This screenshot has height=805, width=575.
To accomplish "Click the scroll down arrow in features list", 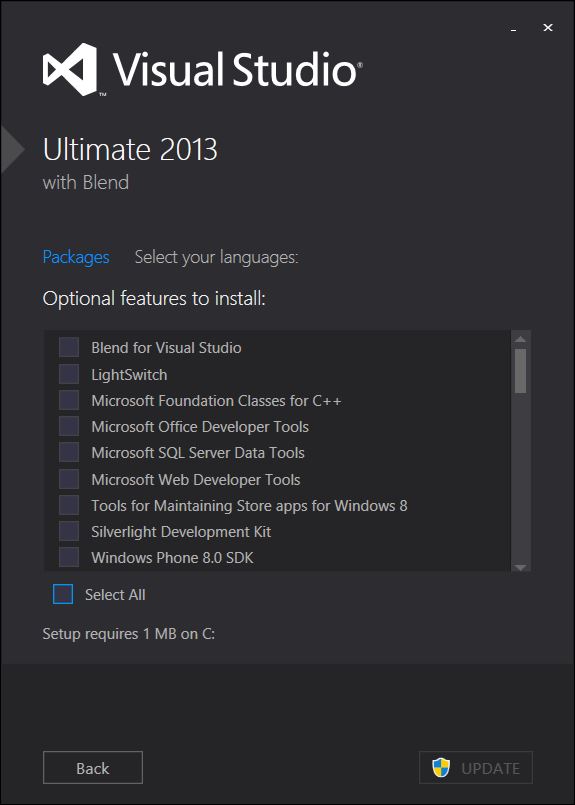I will (x=521, y=567).
